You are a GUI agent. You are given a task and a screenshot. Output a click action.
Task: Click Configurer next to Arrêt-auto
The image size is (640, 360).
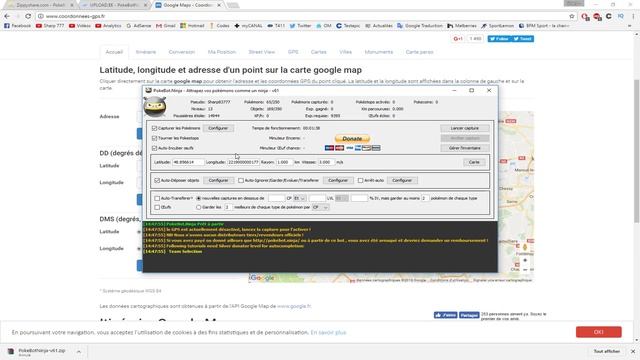[402, 180]
